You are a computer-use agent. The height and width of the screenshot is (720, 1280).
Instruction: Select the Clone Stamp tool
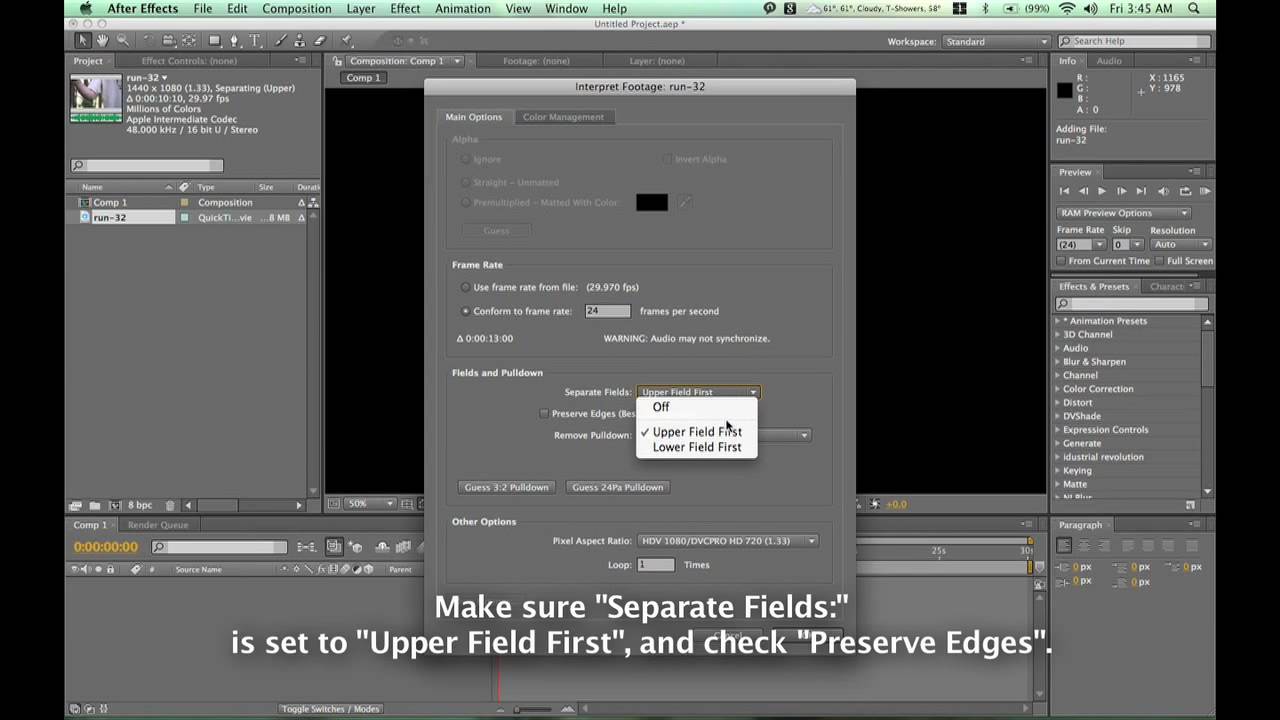300,41
